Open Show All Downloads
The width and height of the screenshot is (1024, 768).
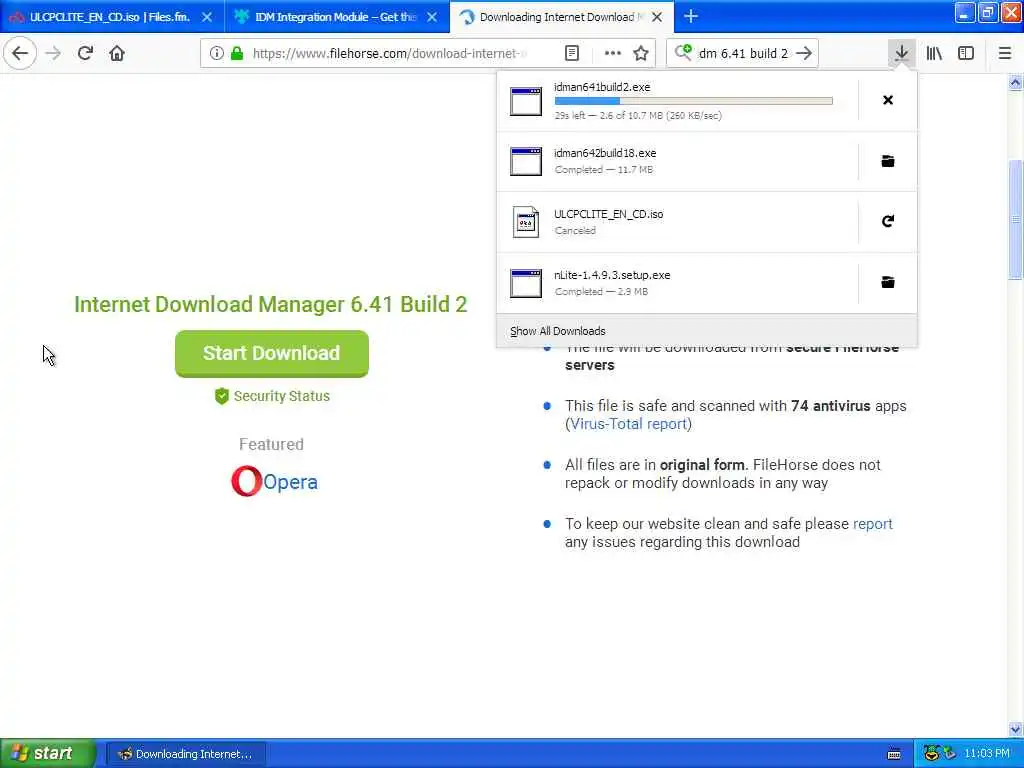[558, 331]
